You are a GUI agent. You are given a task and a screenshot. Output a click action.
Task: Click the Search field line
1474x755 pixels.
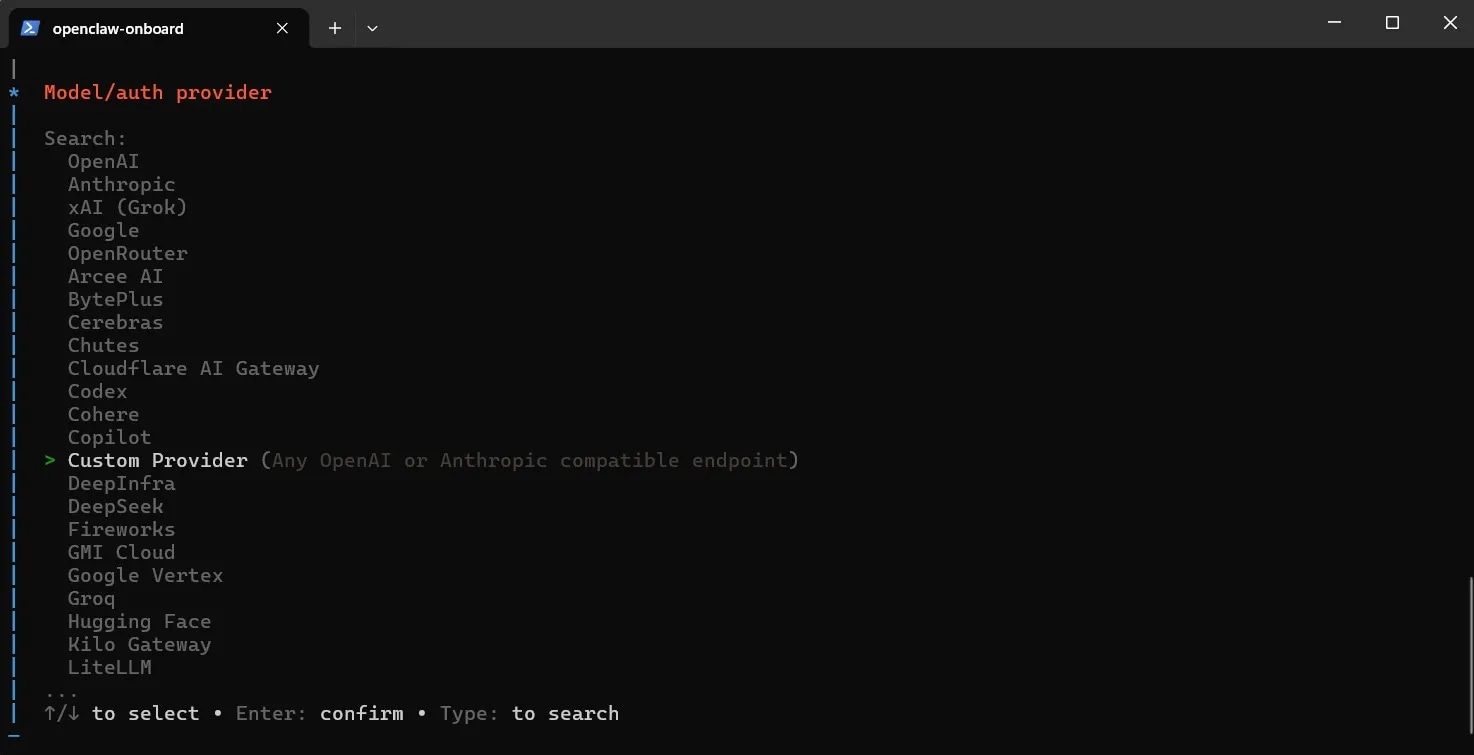click(85, 138)
